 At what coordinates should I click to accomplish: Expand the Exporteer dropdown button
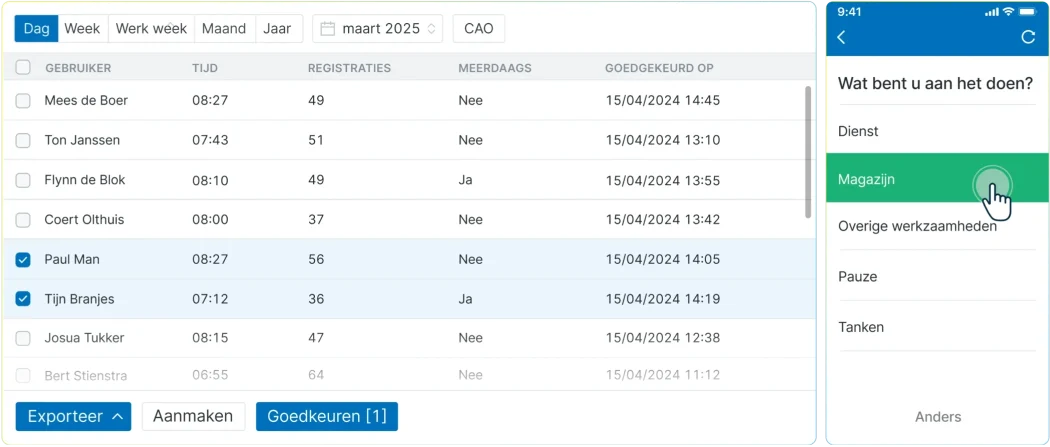pos(73,416)
